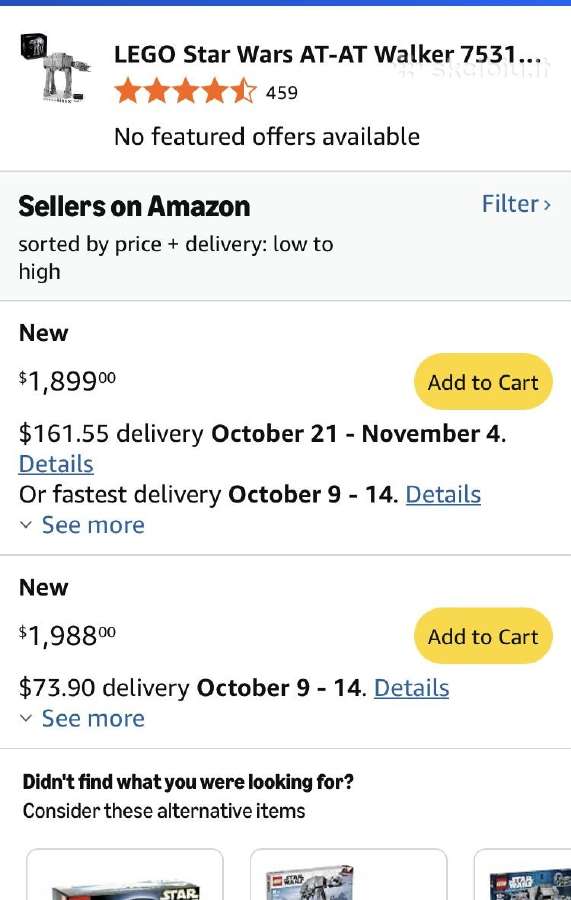
Task: Open the Filter option for sellers
Action: [x=516, y=204]
